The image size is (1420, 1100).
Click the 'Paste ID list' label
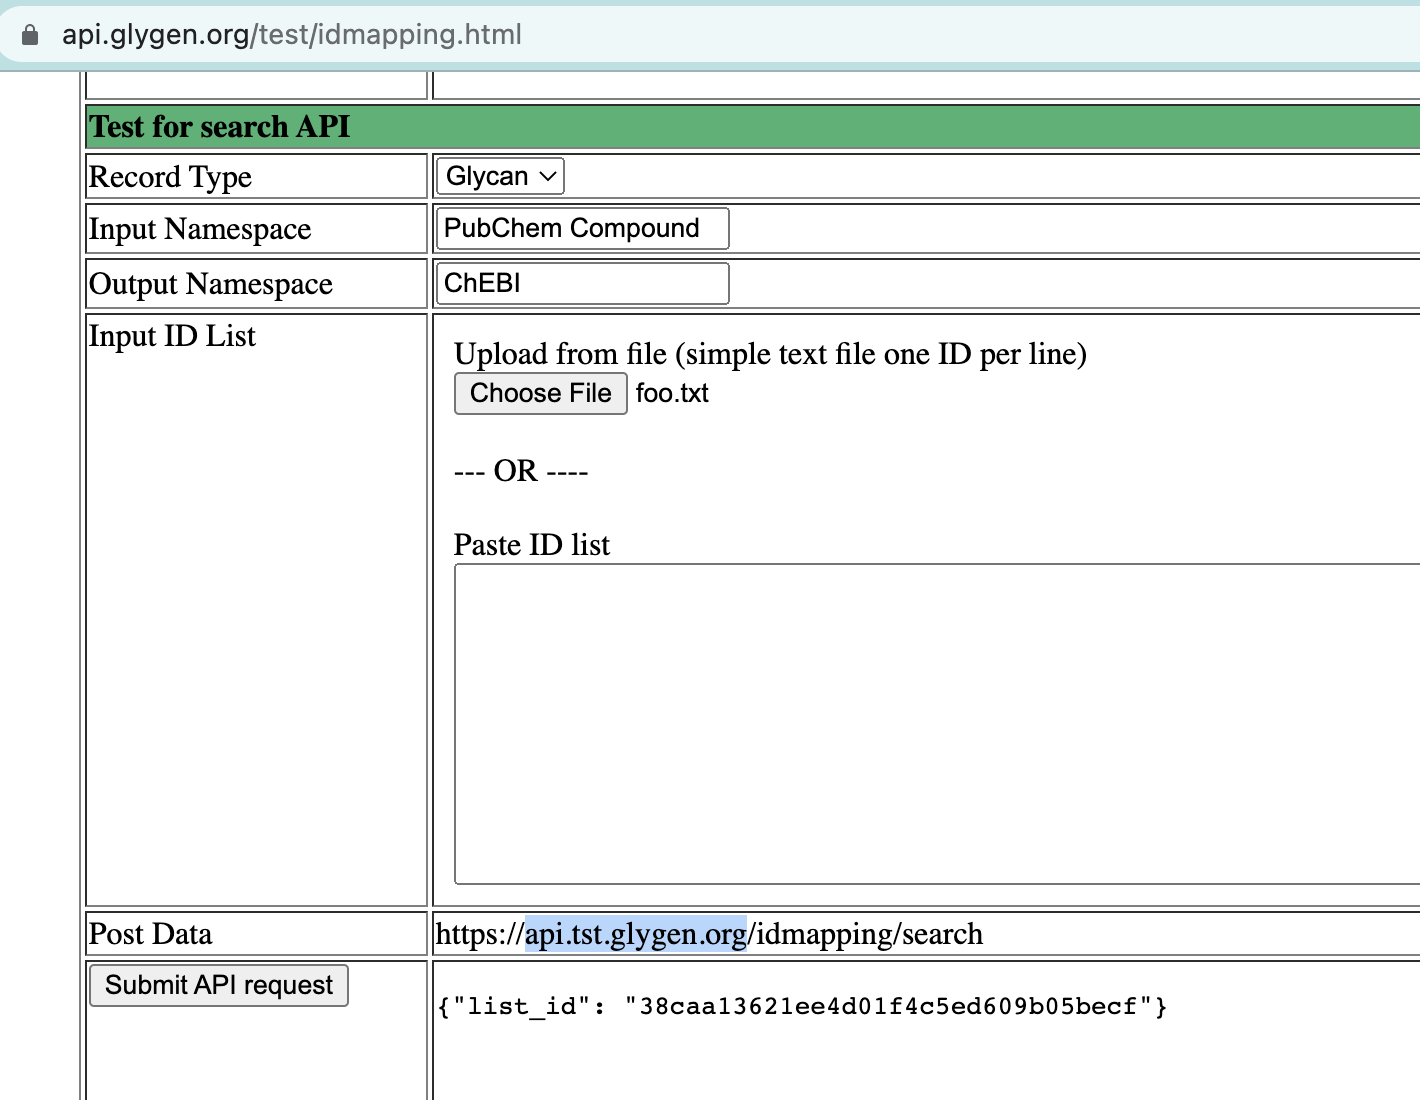tap(532, 545)
